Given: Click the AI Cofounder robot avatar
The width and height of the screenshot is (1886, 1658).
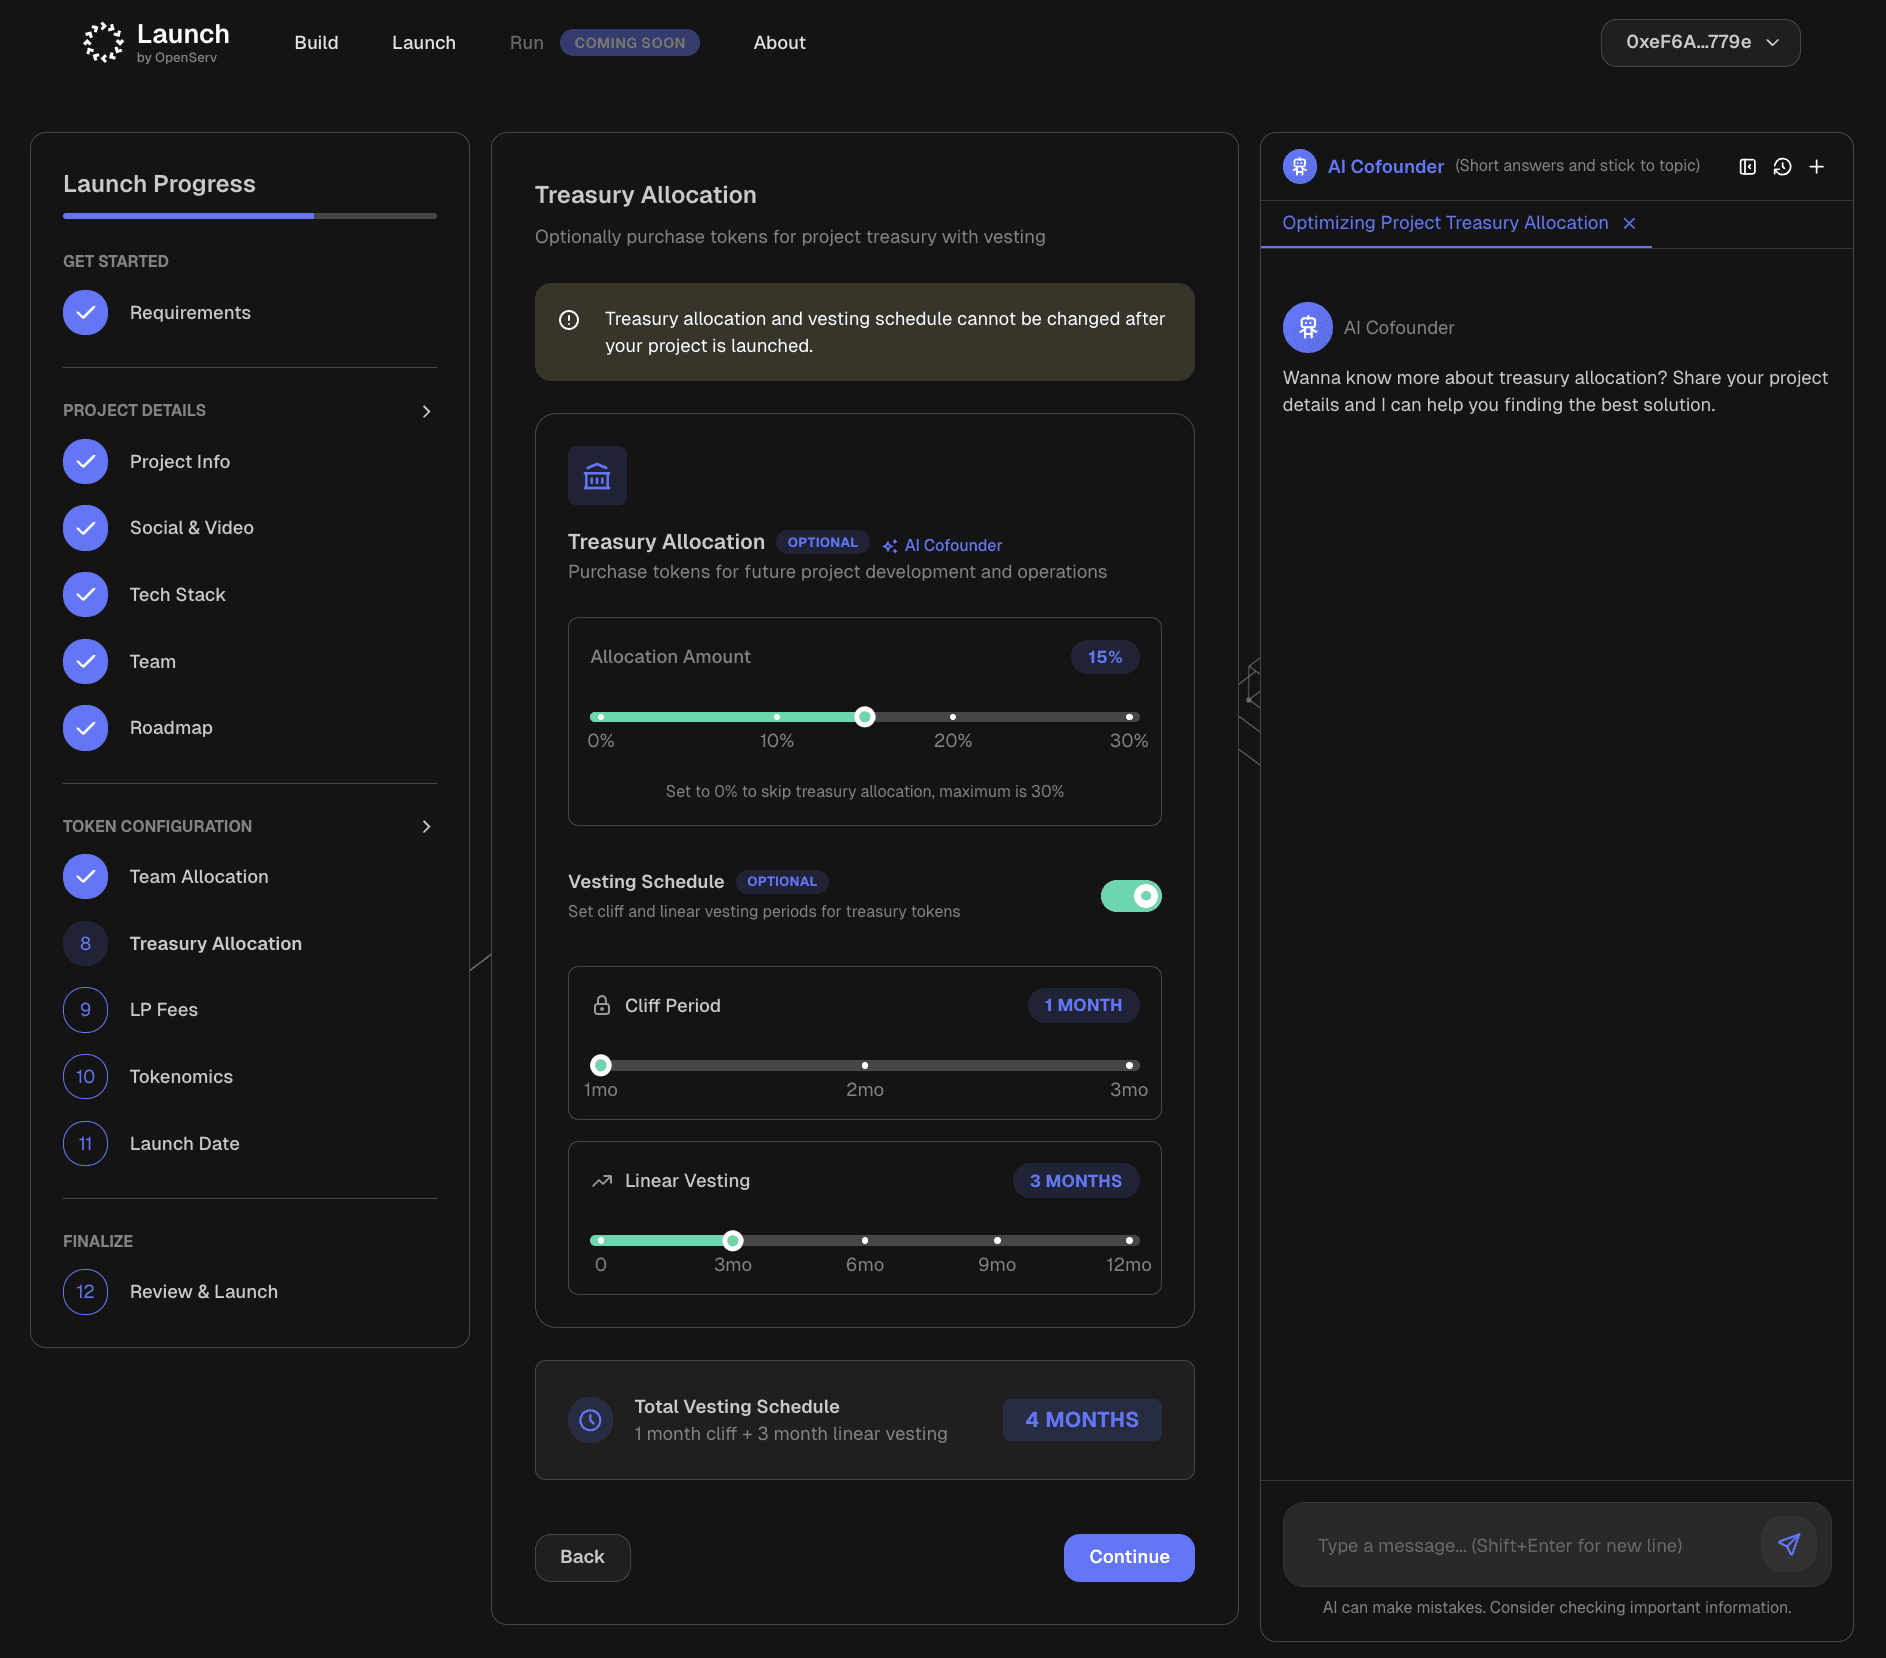Looking at the screenshot, I should click(x=1307, y=328).
